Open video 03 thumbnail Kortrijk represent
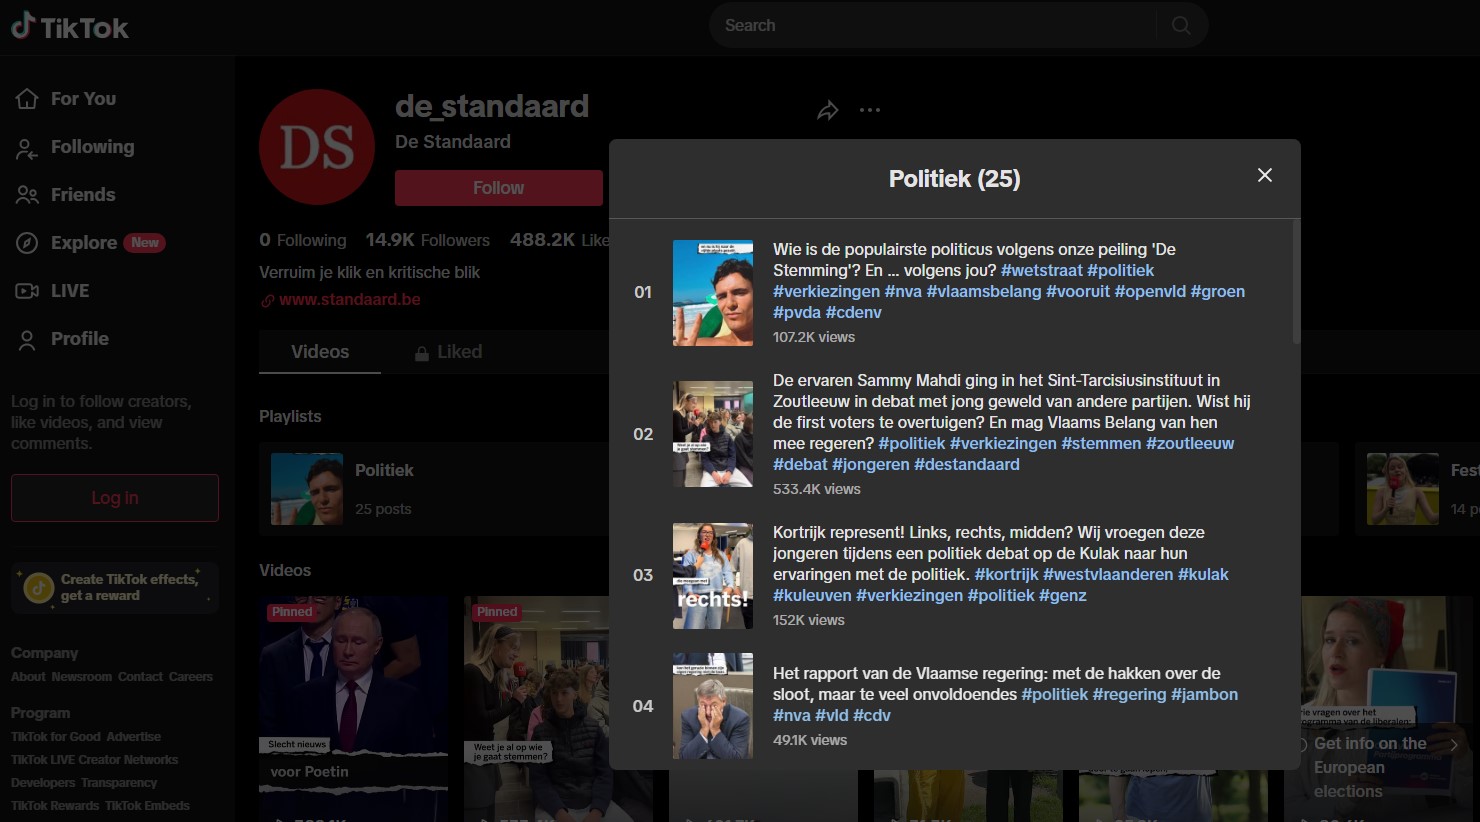1480x822 pixels. pos(713,576)
